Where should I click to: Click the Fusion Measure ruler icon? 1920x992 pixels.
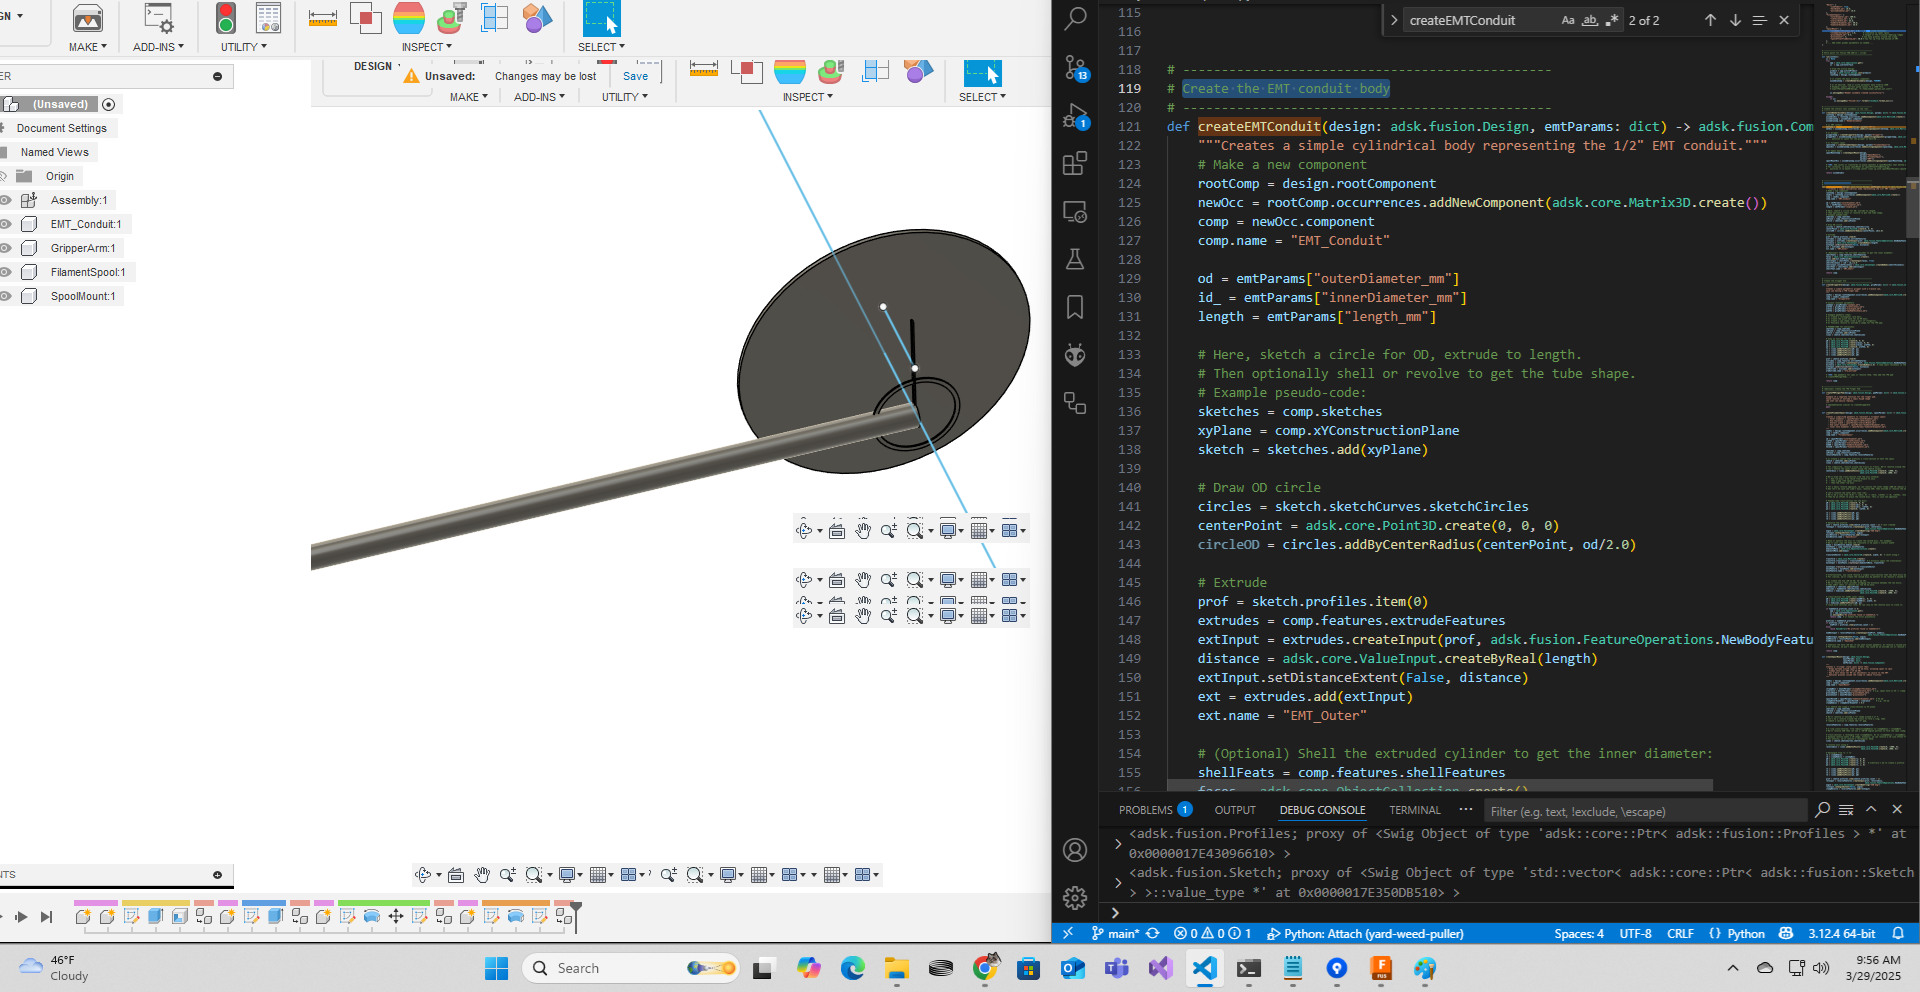(x=322, y=18)
